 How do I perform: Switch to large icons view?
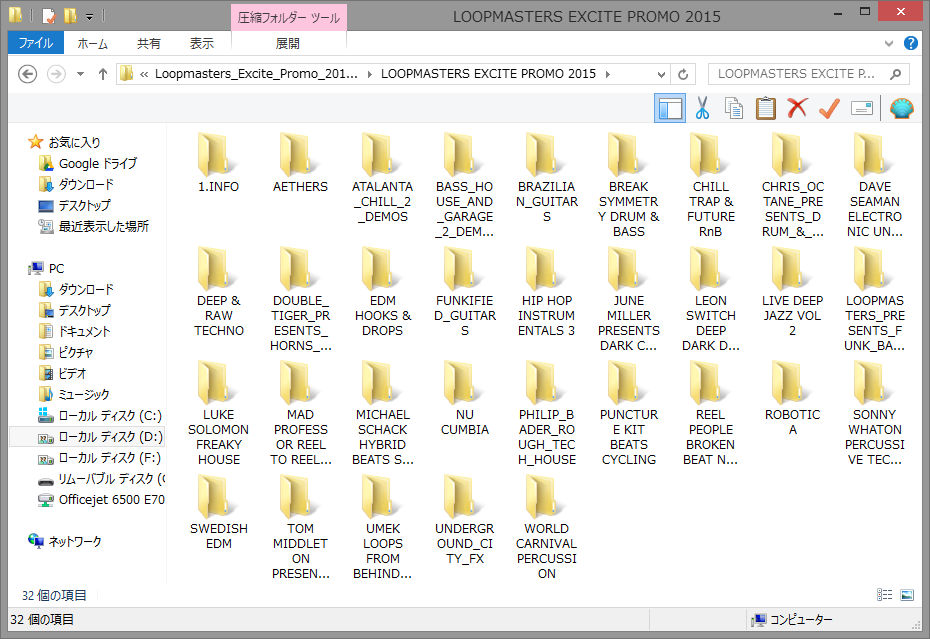(x=907, y=595)
